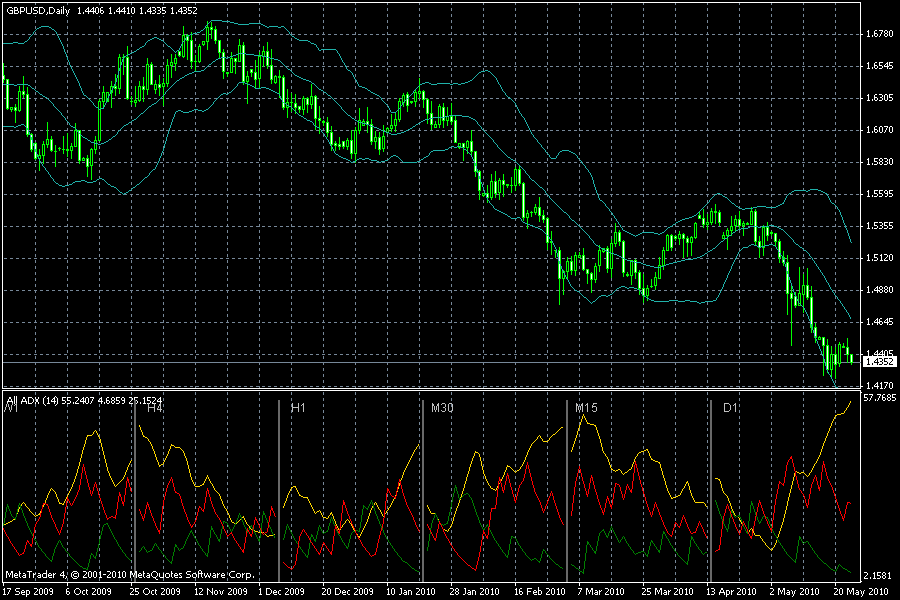Click the 1.6780 price axis value

click(879, 34)
